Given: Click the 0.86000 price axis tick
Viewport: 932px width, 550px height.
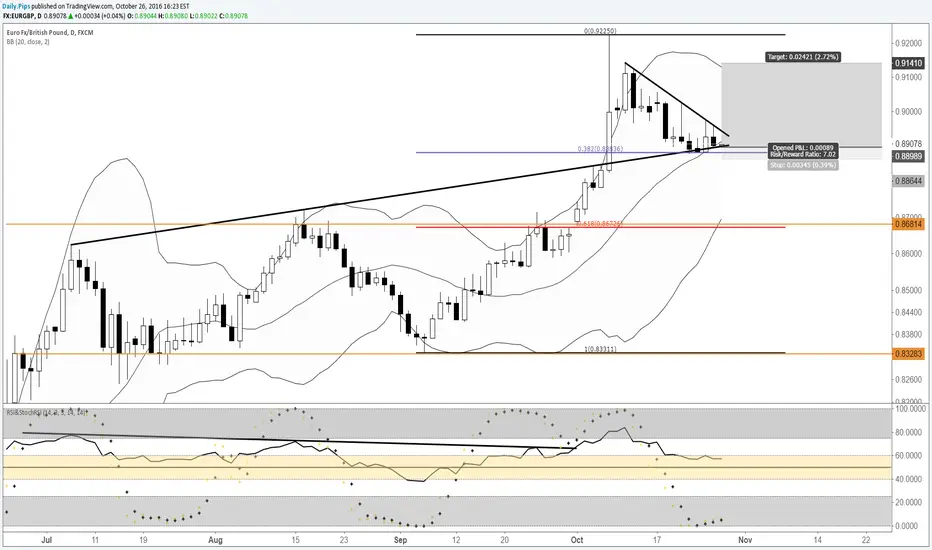Looking at the screenshot, I should tap(909, 254).
